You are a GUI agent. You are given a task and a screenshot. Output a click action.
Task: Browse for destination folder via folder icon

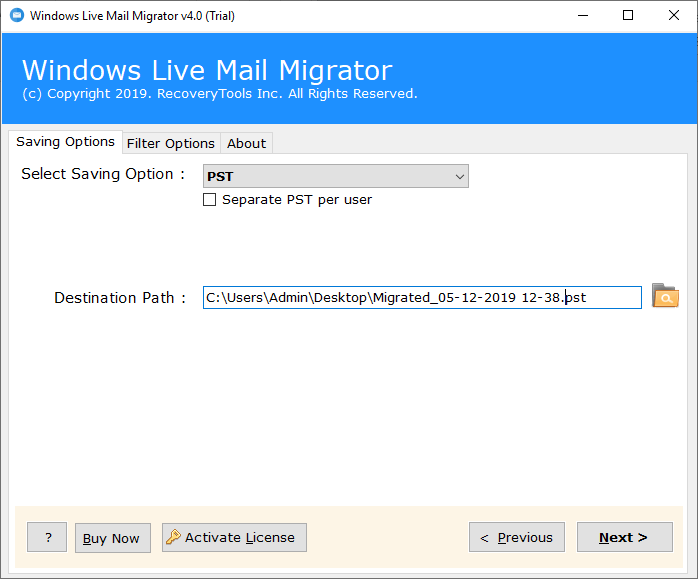pyautogui.click(x=665, y=296)
